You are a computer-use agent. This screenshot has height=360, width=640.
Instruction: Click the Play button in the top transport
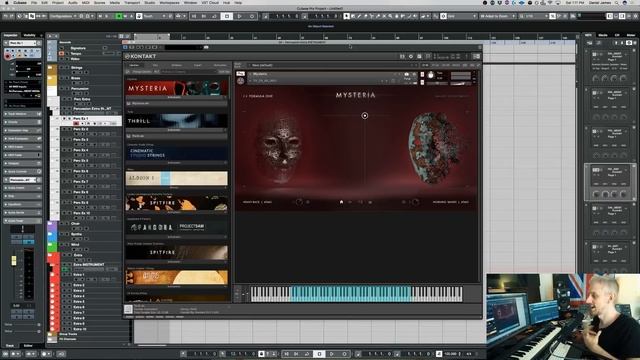point(239,16)
